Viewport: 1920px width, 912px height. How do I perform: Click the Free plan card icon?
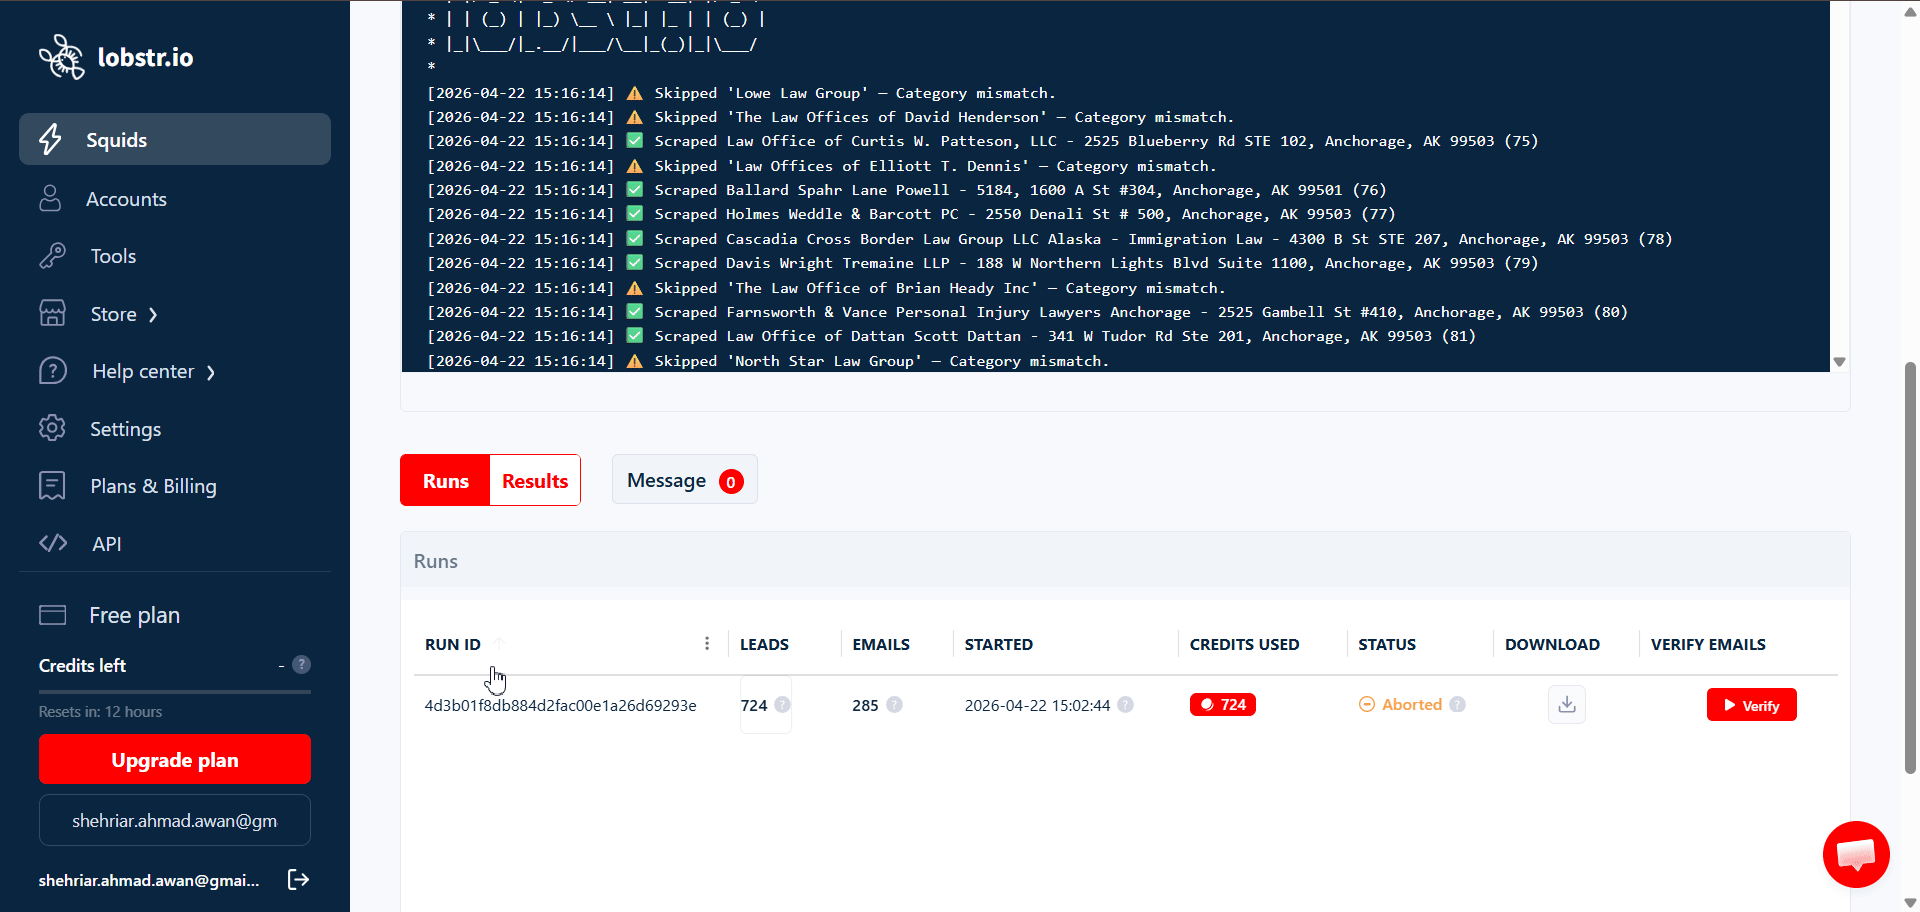click(x=52, y=615)
